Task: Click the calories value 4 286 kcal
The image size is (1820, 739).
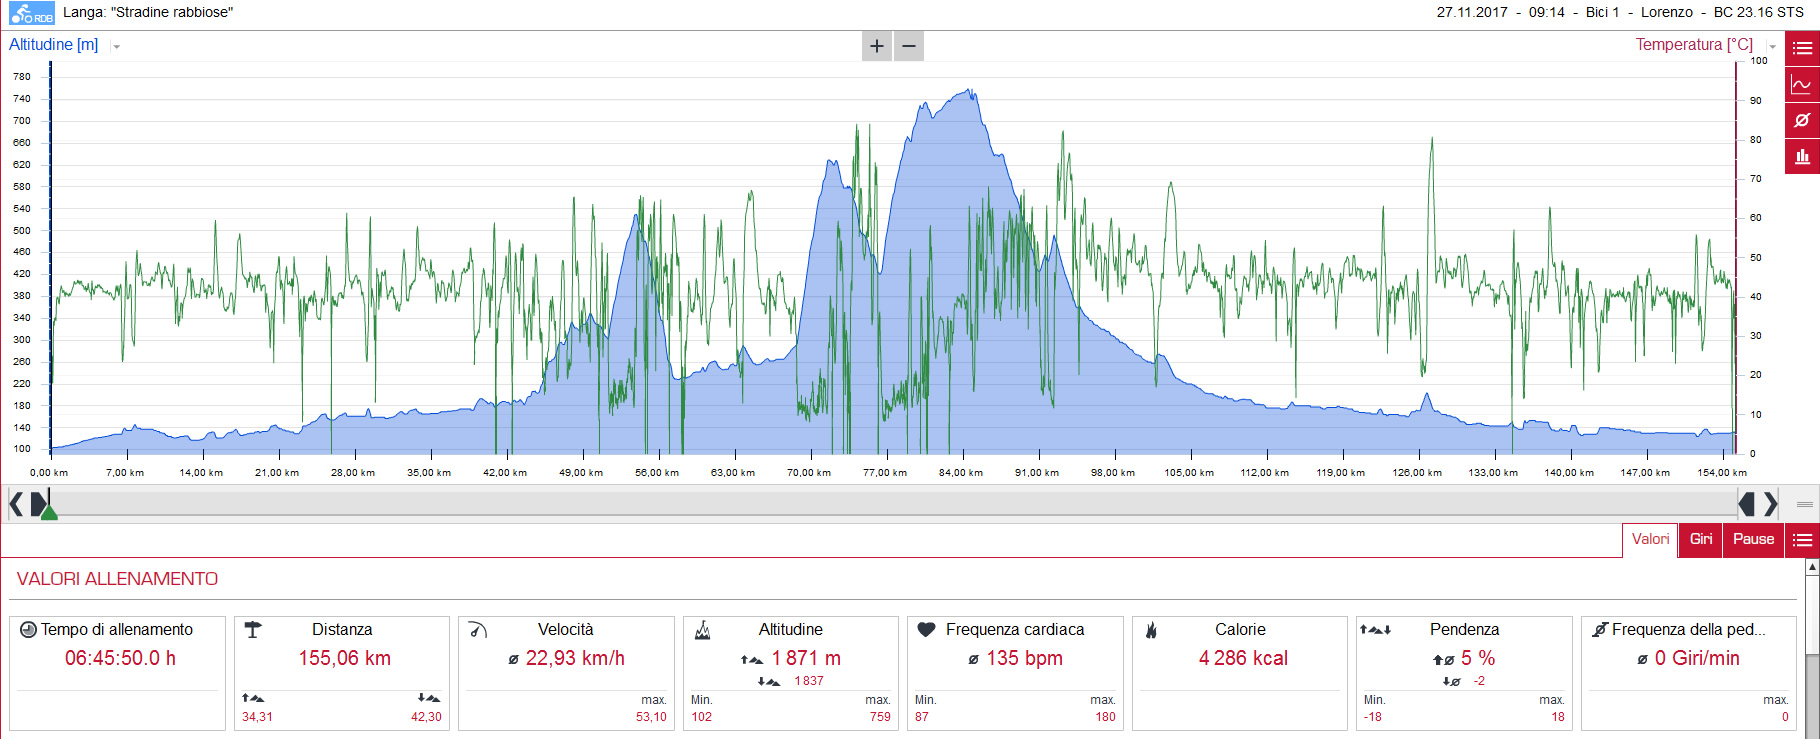Action: click(x=1243, y=658)
